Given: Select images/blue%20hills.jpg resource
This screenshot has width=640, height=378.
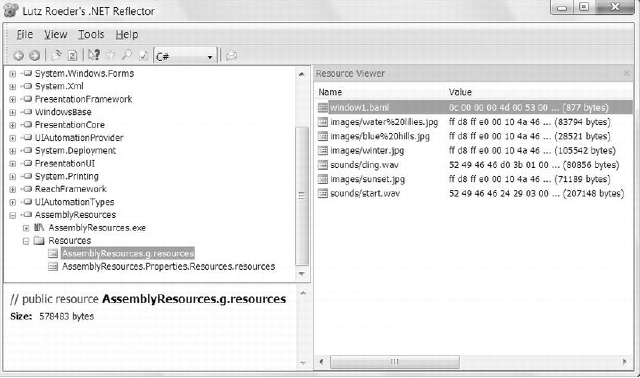Looking at the screenshot, I should click(x=380, y=136).
